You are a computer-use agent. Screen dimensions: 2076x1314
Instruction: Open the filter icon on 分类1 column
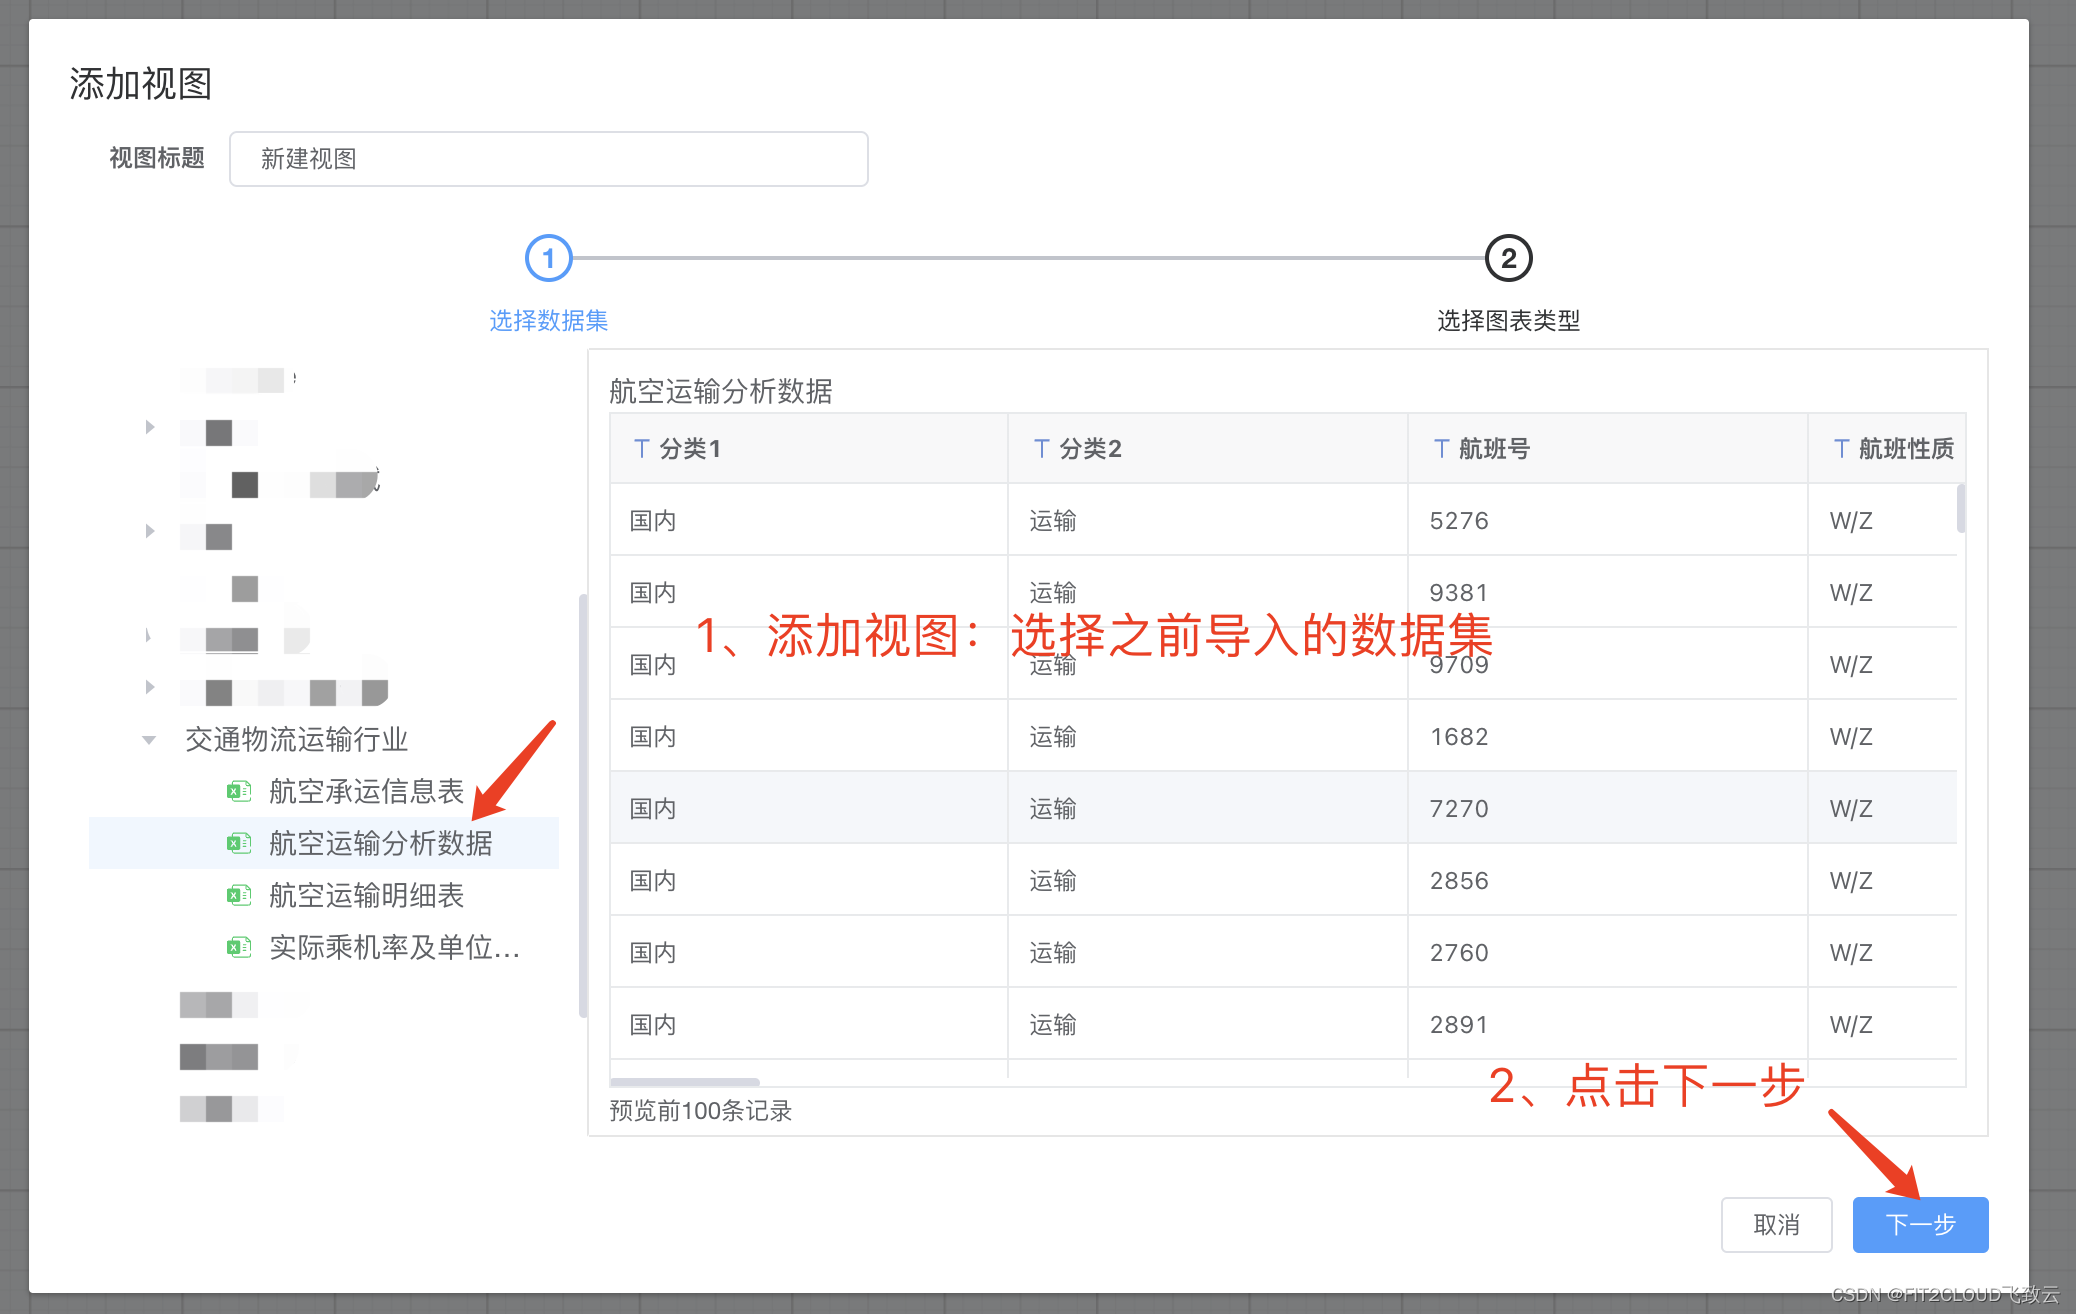641,448
